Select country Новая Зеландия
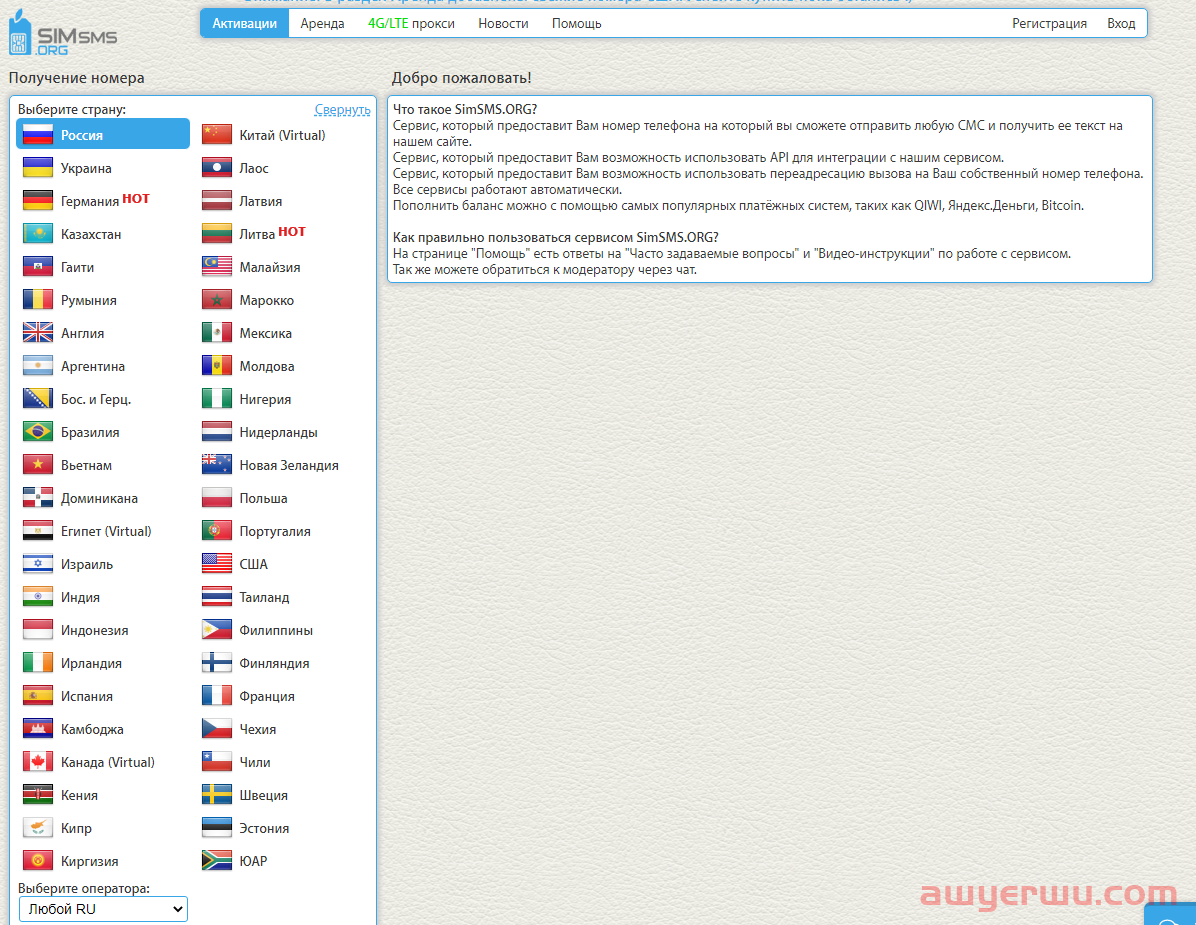The width and height of the screenshot is (1196, 925). 289,465
